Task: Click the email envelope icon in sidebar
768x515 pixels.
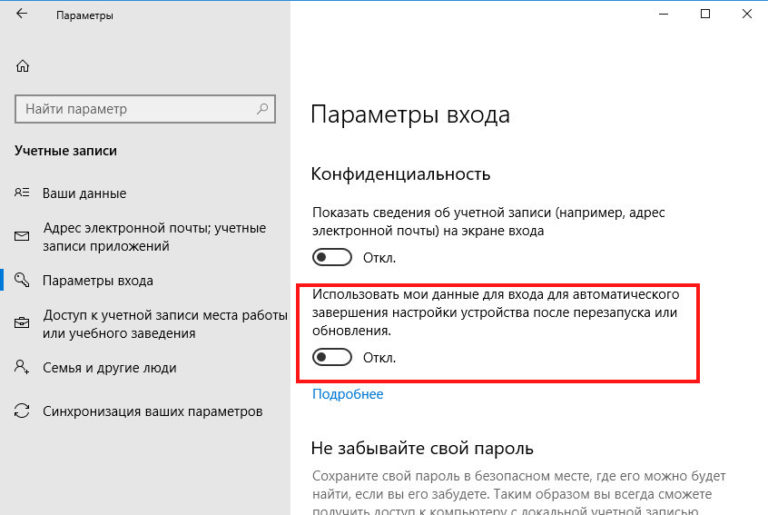Action: (21, 238)
